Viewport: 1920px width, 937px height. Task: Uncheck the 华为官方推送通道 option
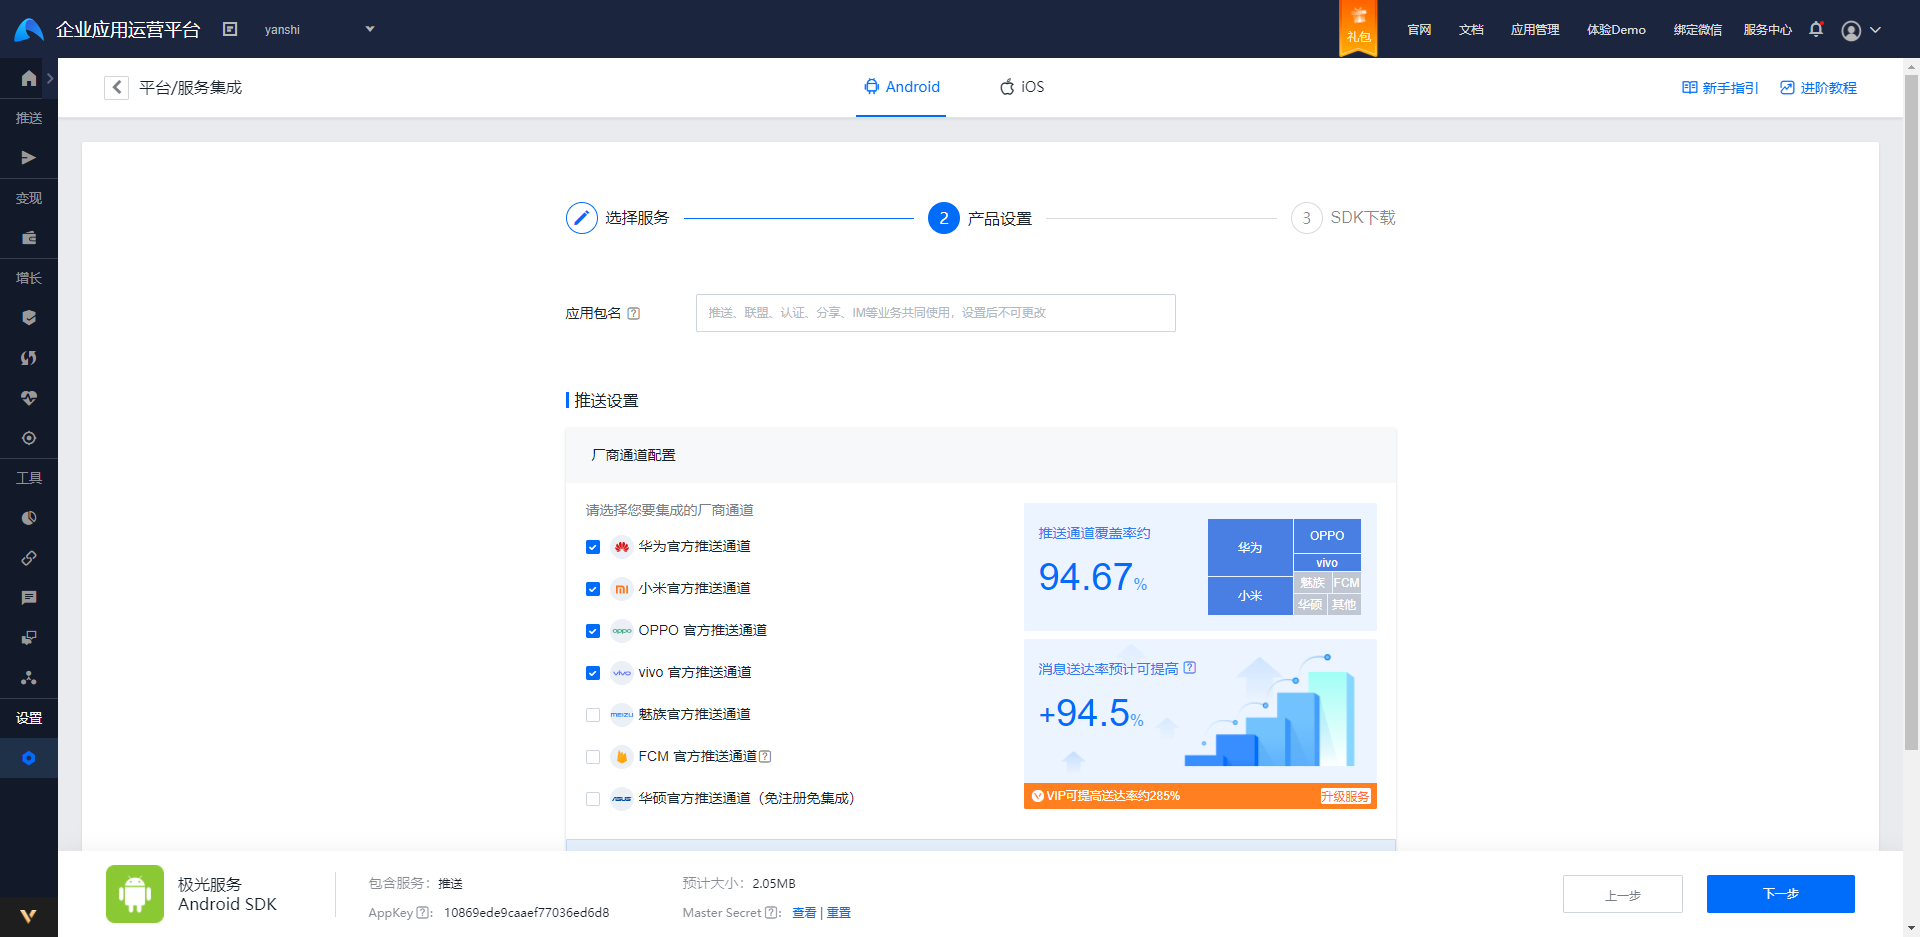[x=592, y=547]
